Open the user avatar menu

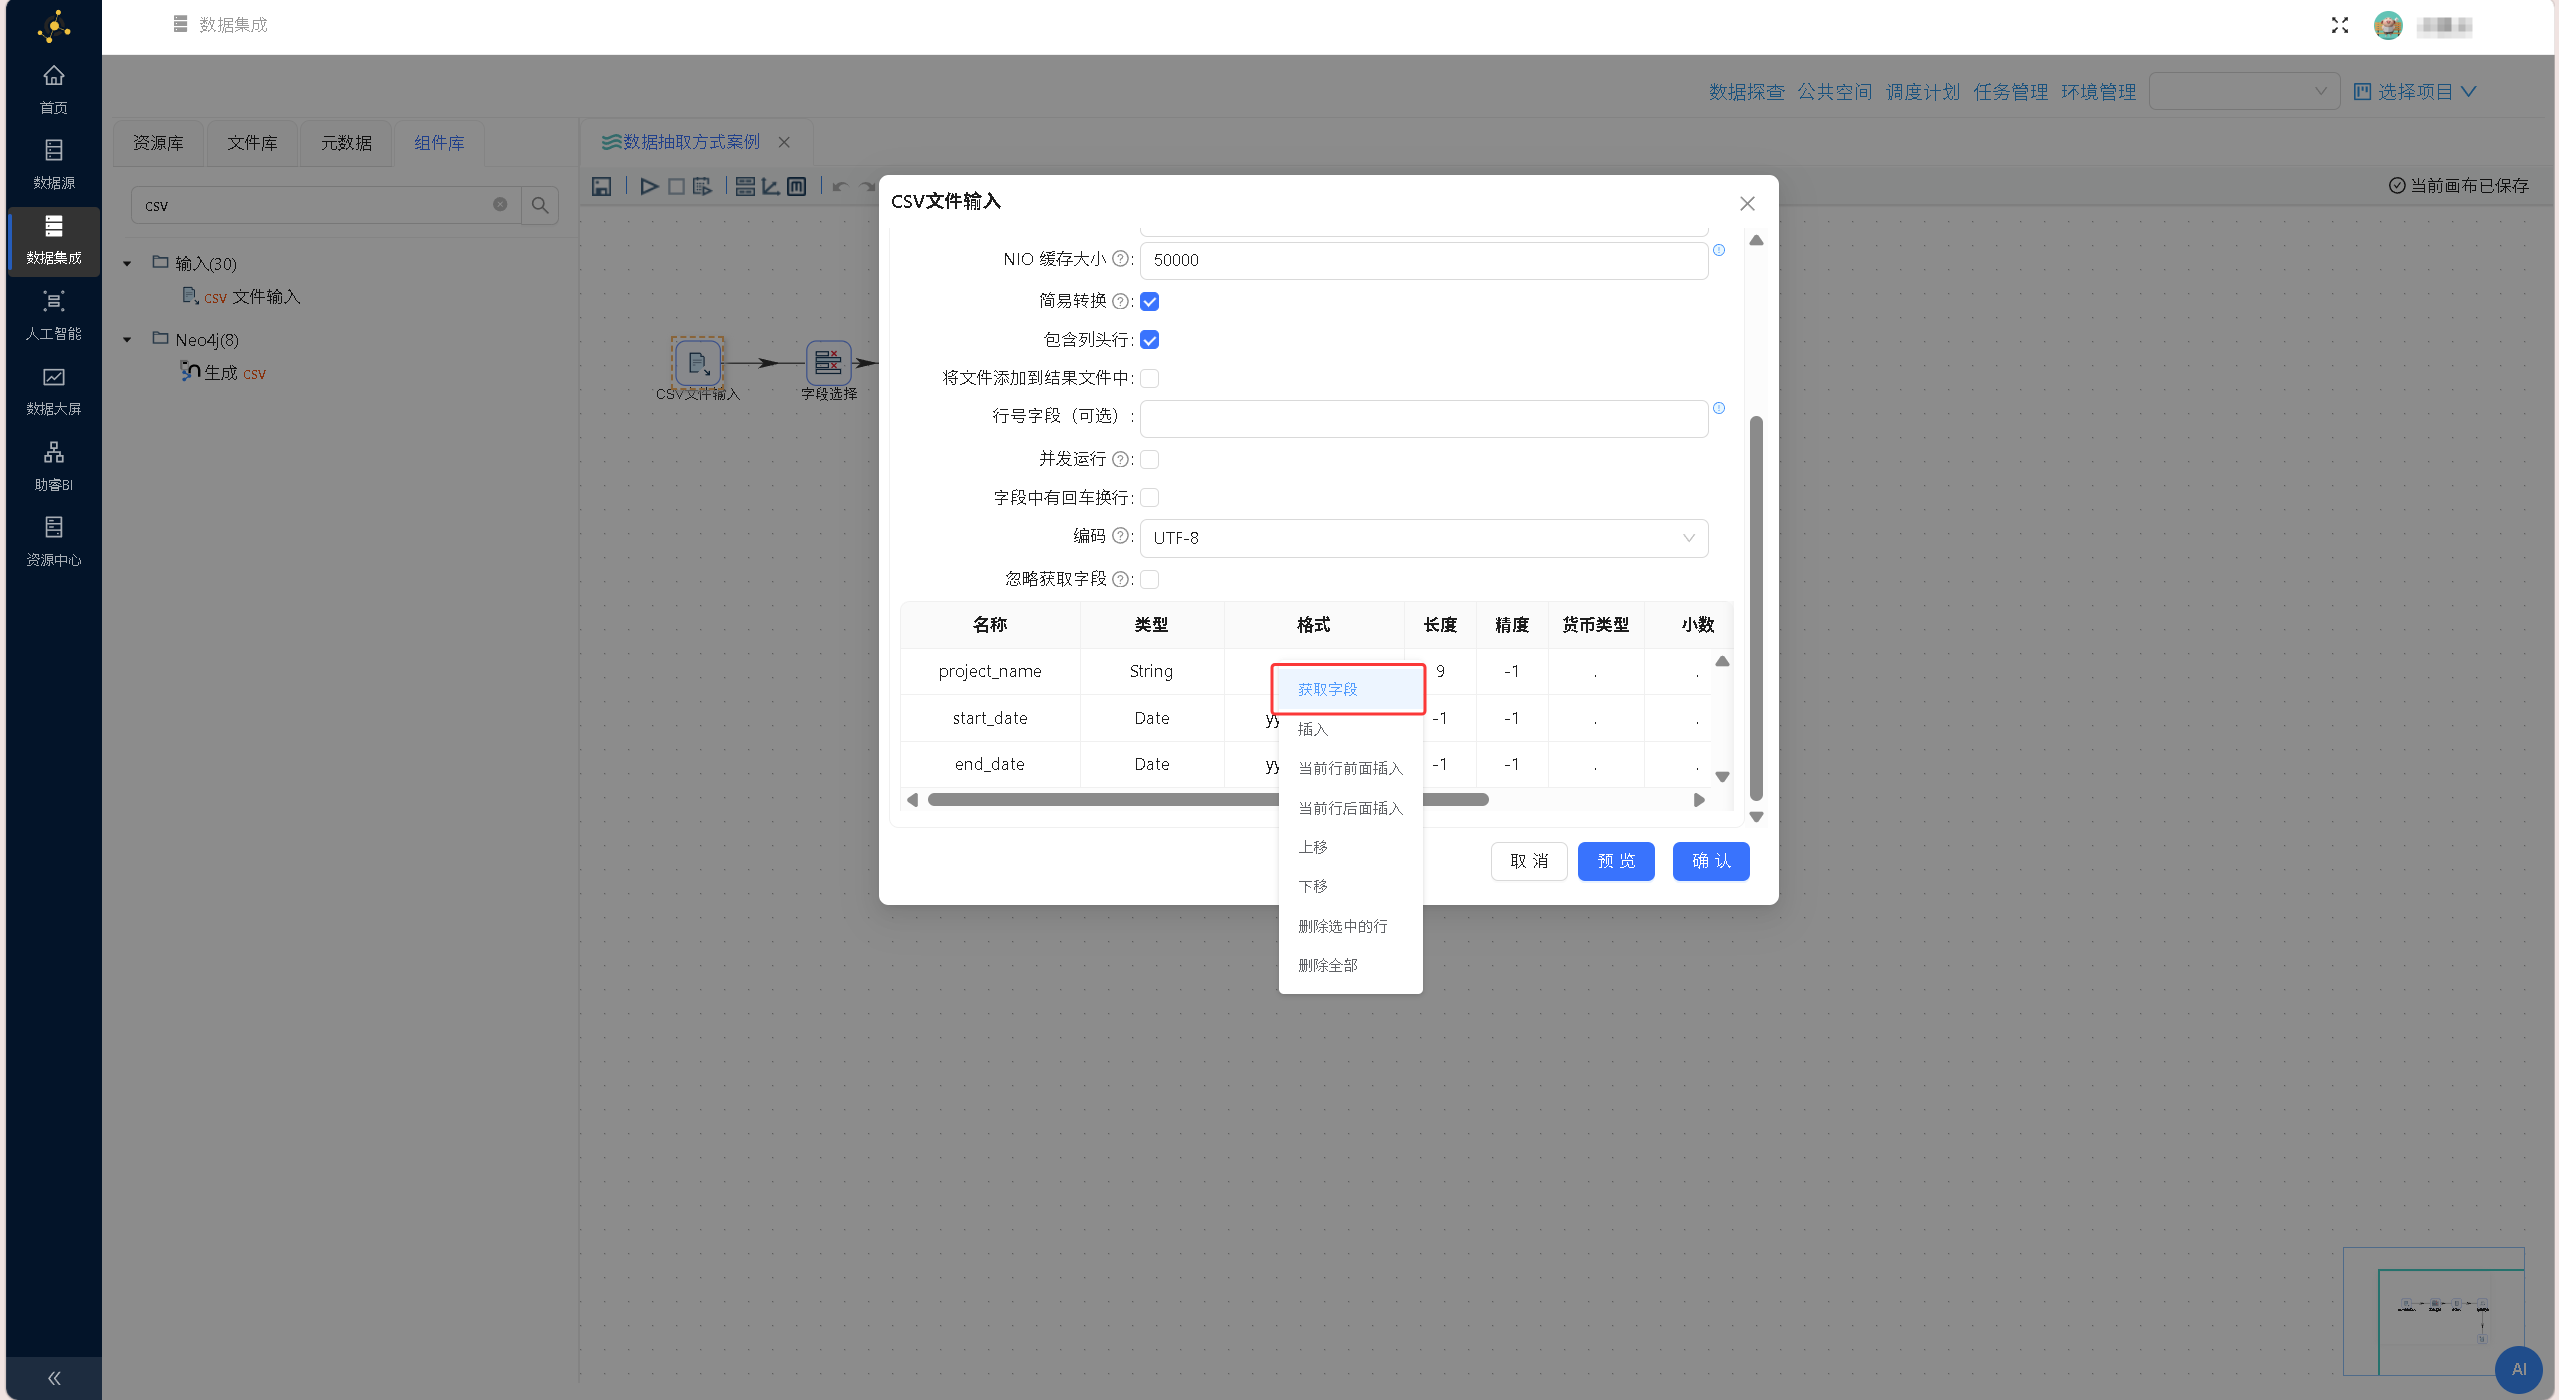[2388, 25]
